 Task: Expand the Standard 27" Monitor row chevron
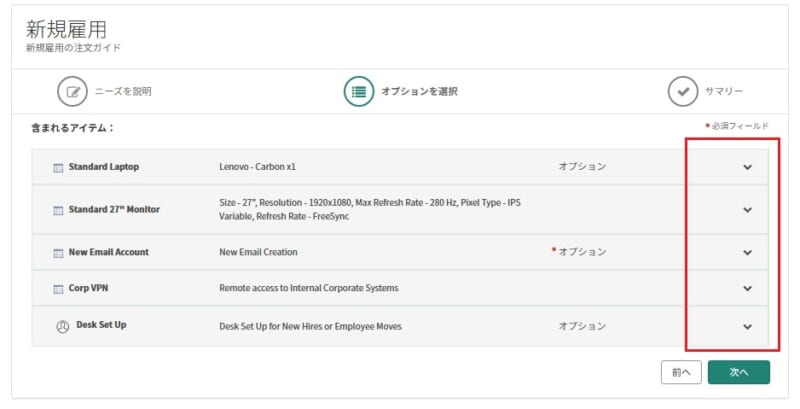click(747, 210)
